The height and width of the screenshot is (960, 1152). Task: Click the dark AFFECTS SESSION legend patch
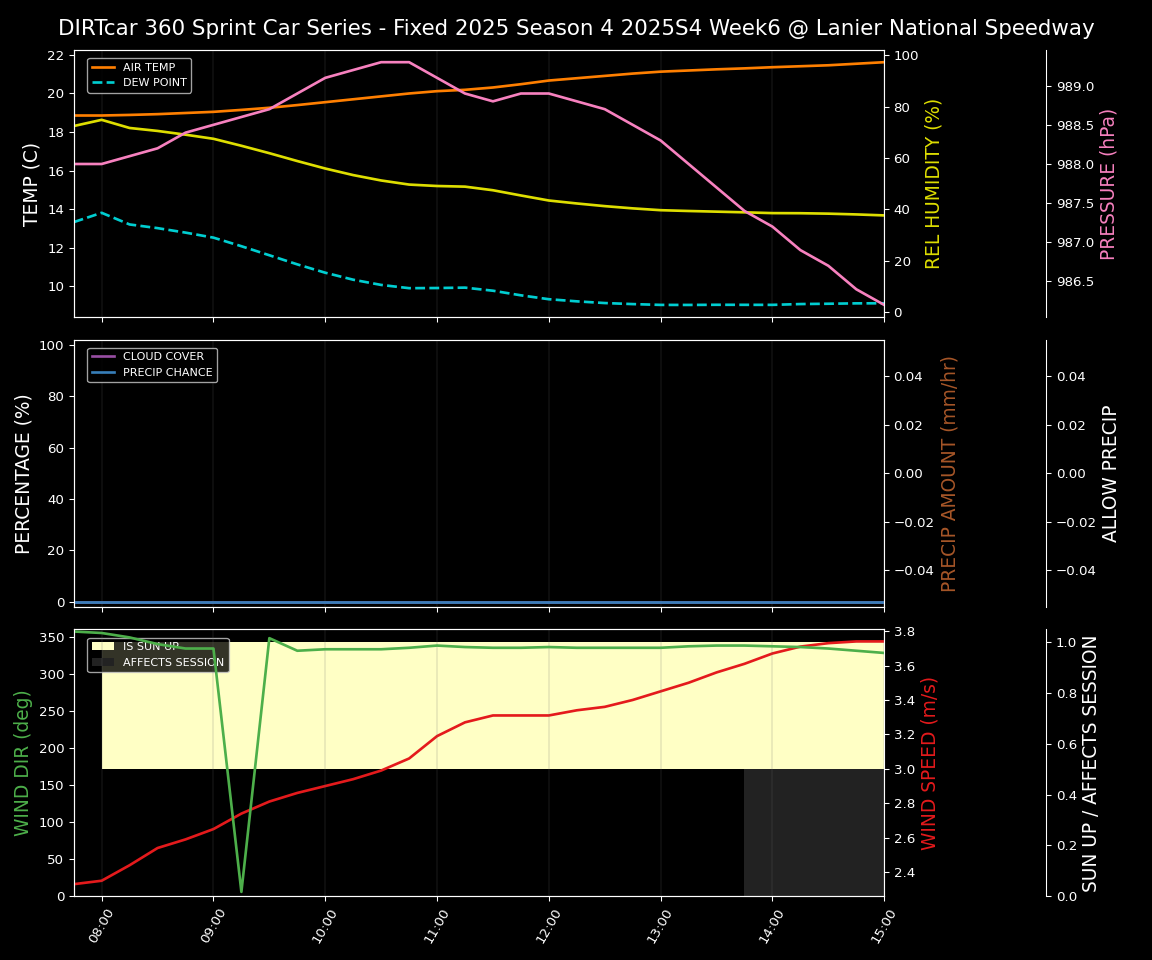coord(104,662)
